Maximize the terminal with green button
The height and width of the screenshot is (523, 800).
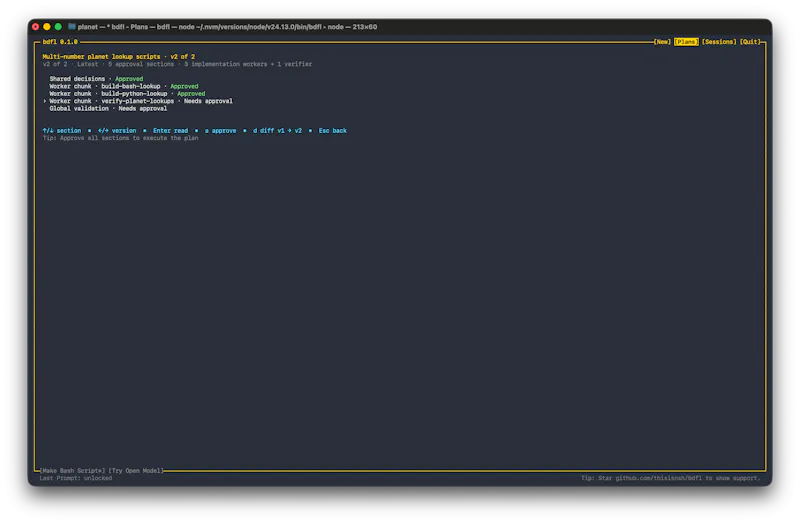[58, 27]
